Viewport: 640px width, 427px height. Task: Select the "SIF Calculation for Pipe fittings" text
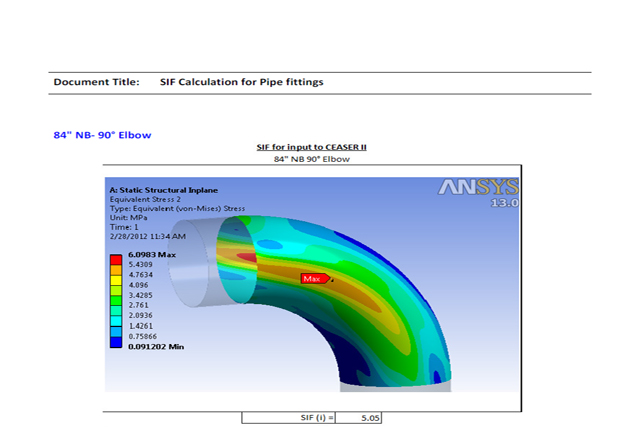coord(241,82)
